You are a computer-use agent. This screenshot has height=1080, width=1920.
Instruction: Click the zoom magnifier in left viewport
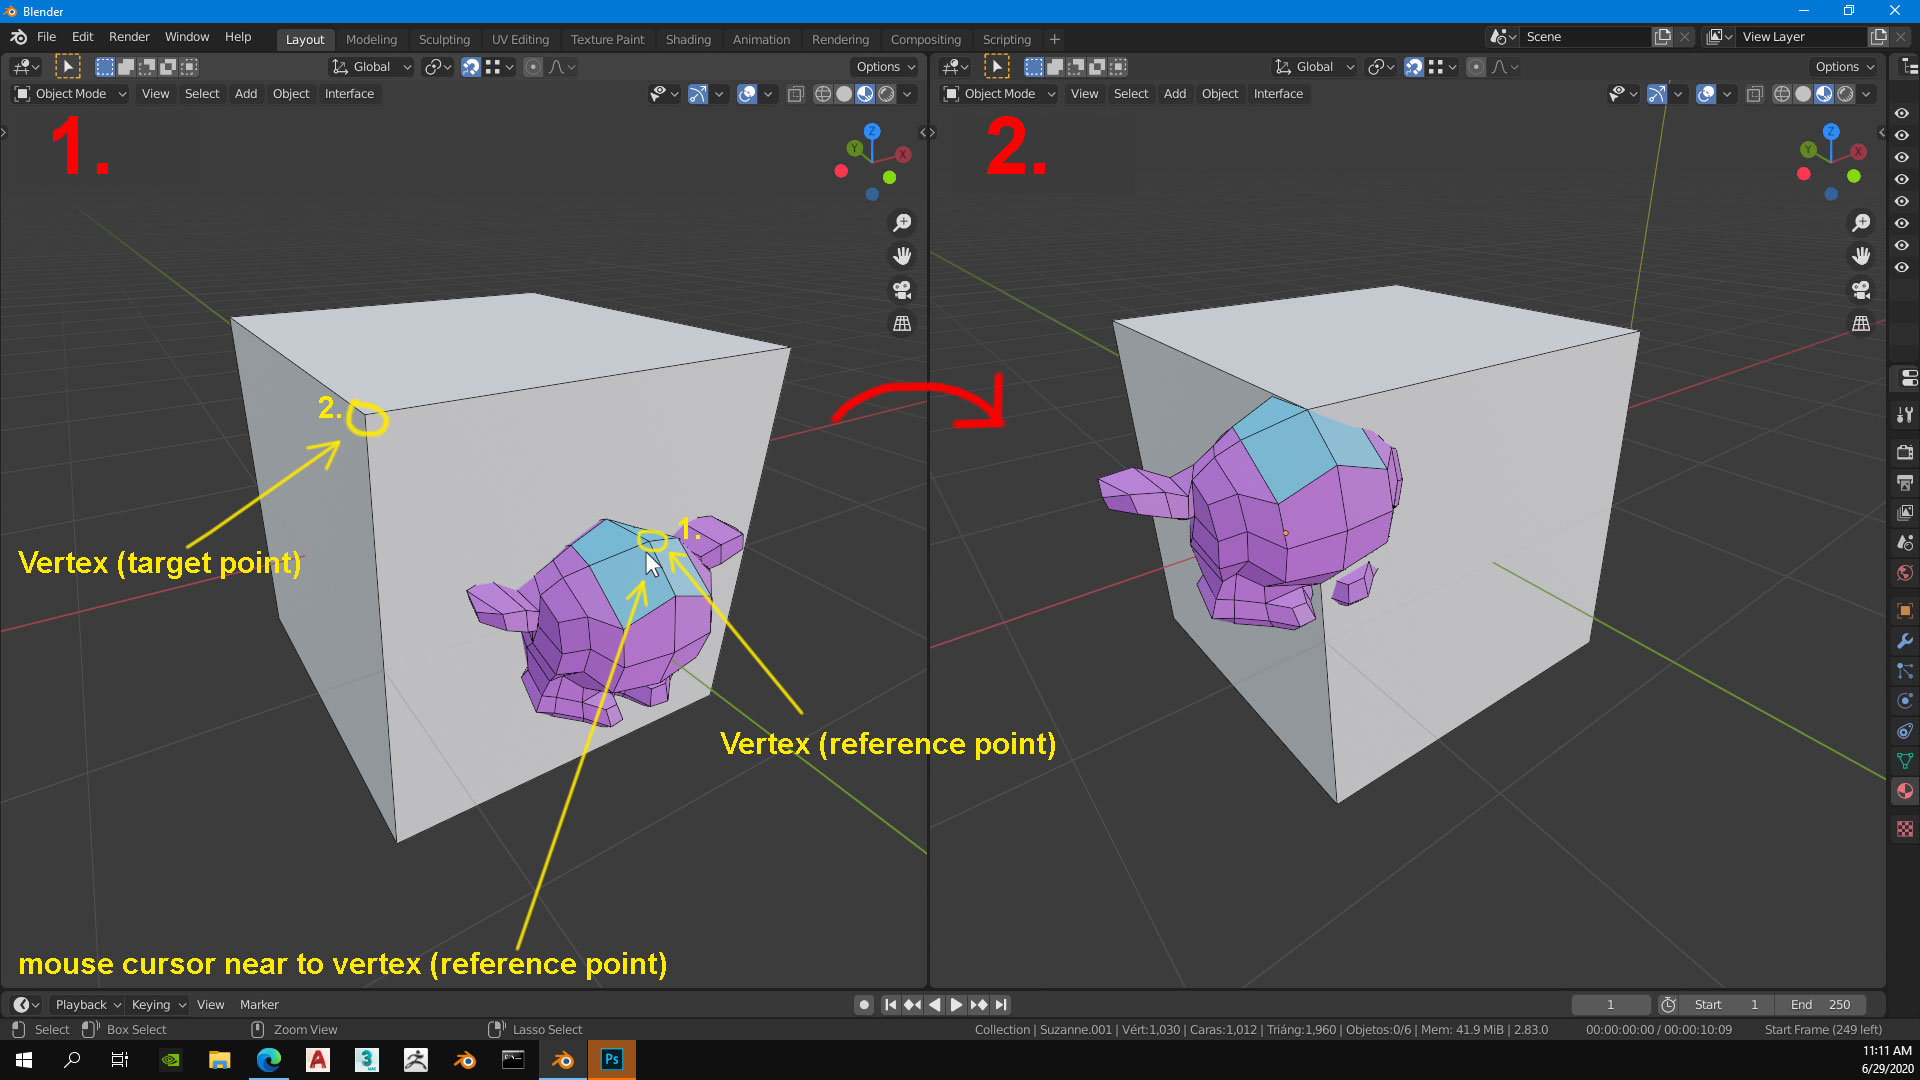tap(902, 222)
